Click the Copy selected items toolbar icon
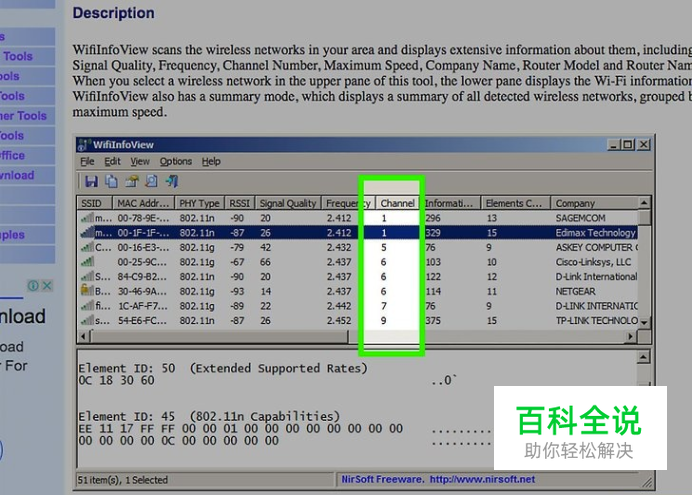The height and width of the screenshot is (495, 692). click(112, 181)
